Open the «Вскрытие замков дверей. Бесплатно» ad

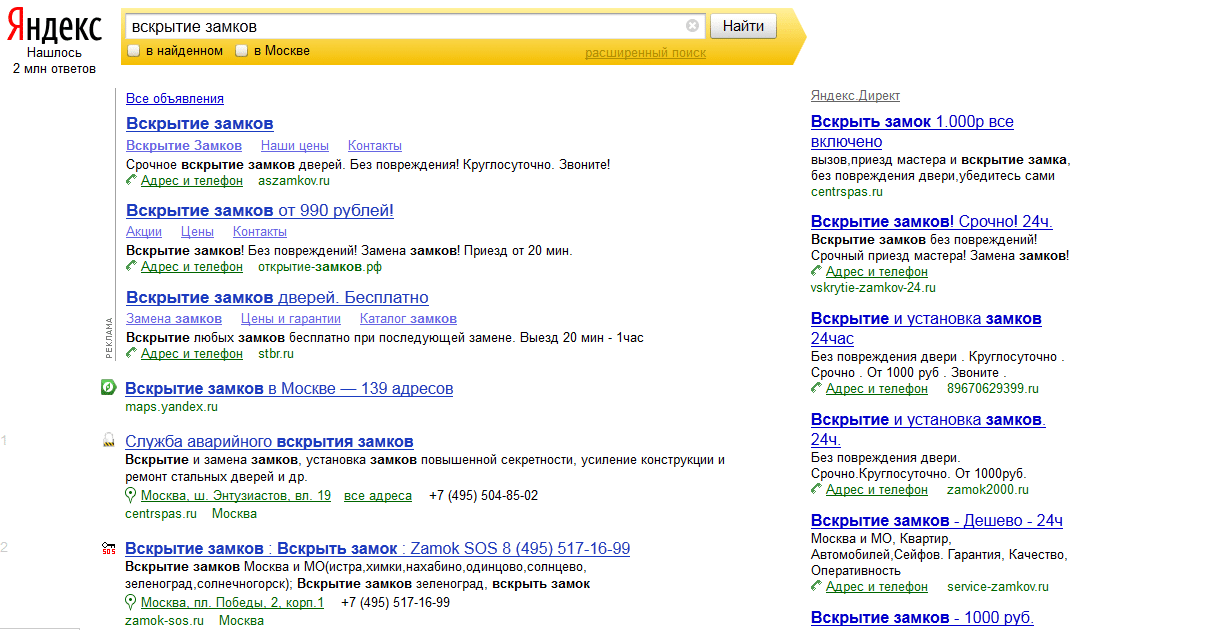[x=277, y=298]
